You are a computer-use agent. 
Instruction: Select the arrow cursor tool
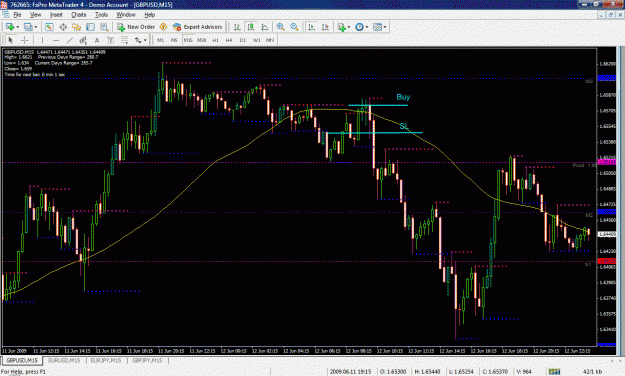point(11,40)
